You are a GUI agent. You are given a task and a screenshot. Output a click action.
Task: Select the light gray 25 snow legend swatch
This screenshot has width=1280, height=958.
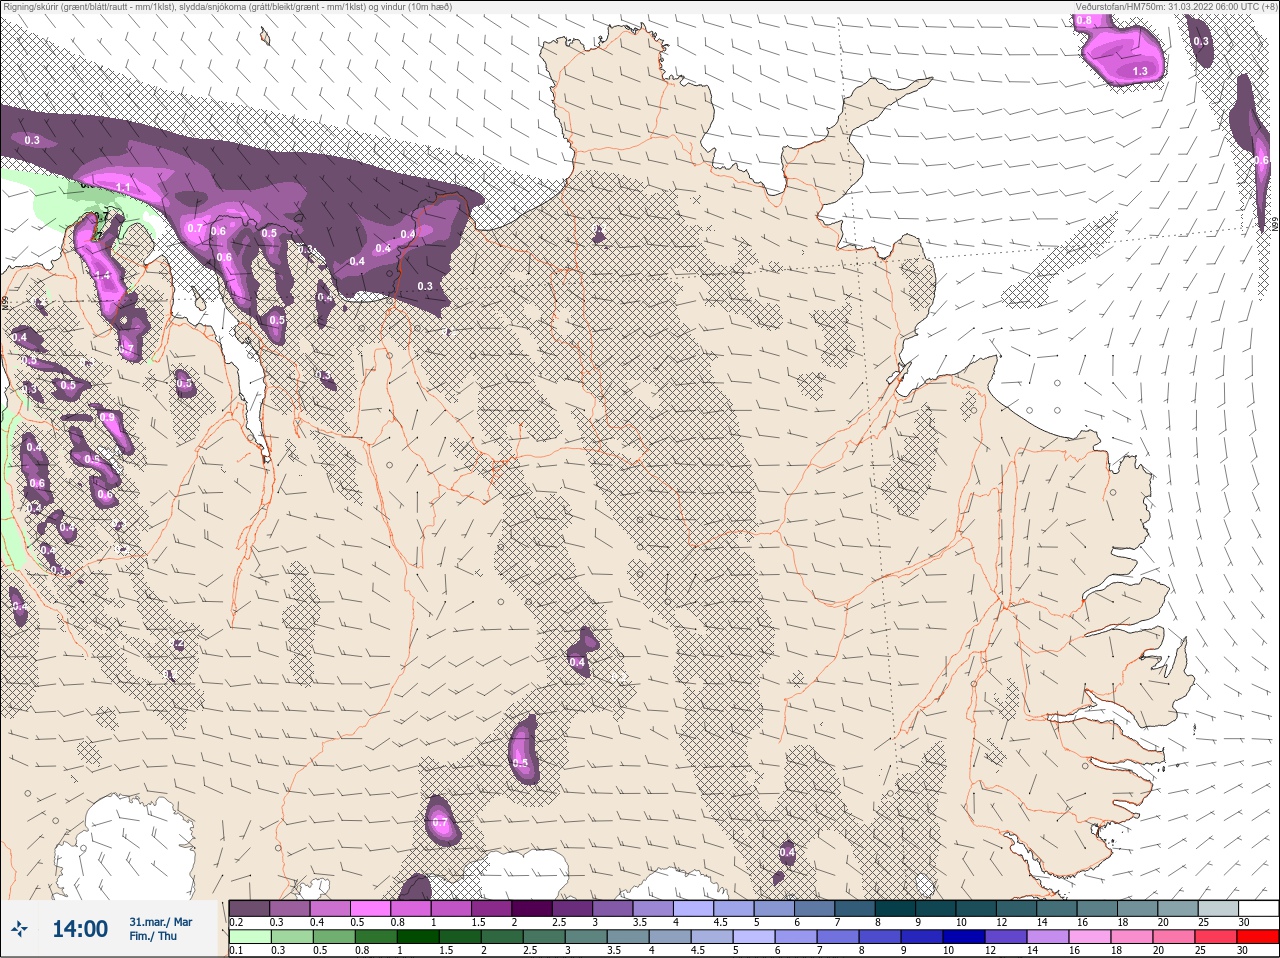pyautogui.click(x=1218, y=908)
